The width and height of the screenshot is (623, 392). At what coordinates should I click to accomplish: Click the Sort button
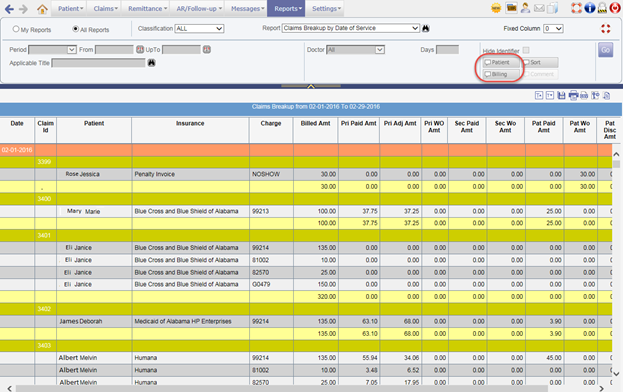tap(540, 62)
